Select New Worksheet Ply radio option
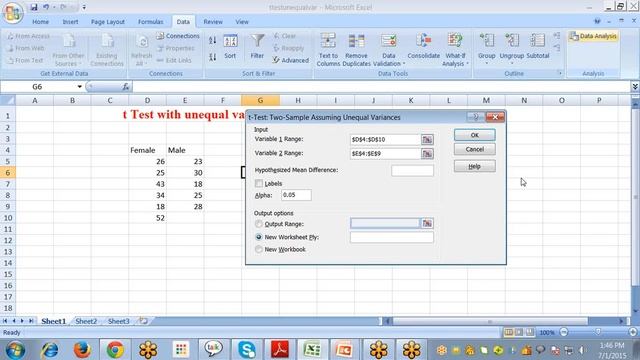The height and width of the screenshot is (360, 640). [x=258, y=237]
